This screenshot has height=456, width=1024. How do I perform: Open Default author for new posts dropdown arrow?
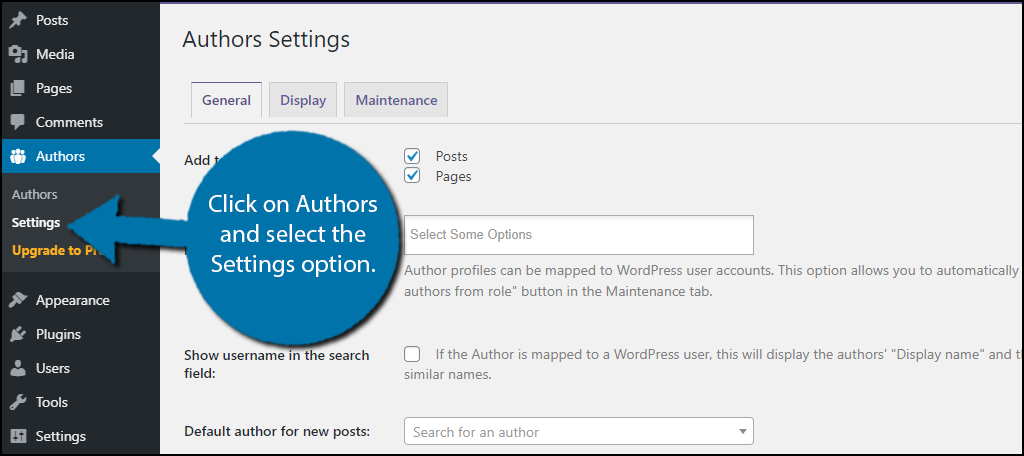742,432
